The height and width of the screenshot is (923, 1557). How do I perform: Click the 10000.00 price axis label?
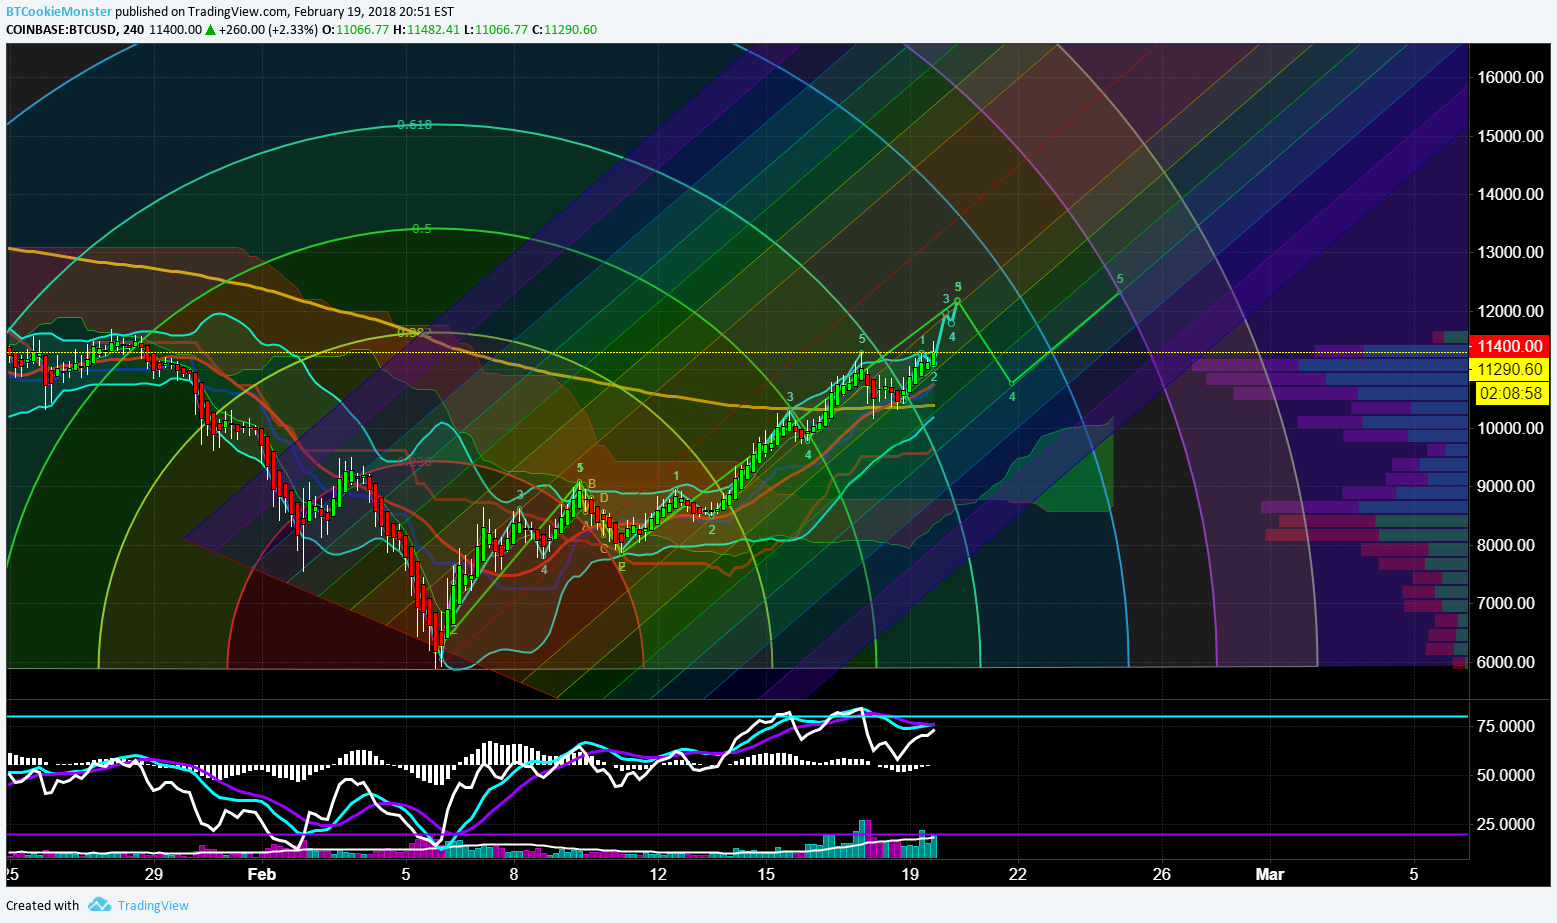1510,428
